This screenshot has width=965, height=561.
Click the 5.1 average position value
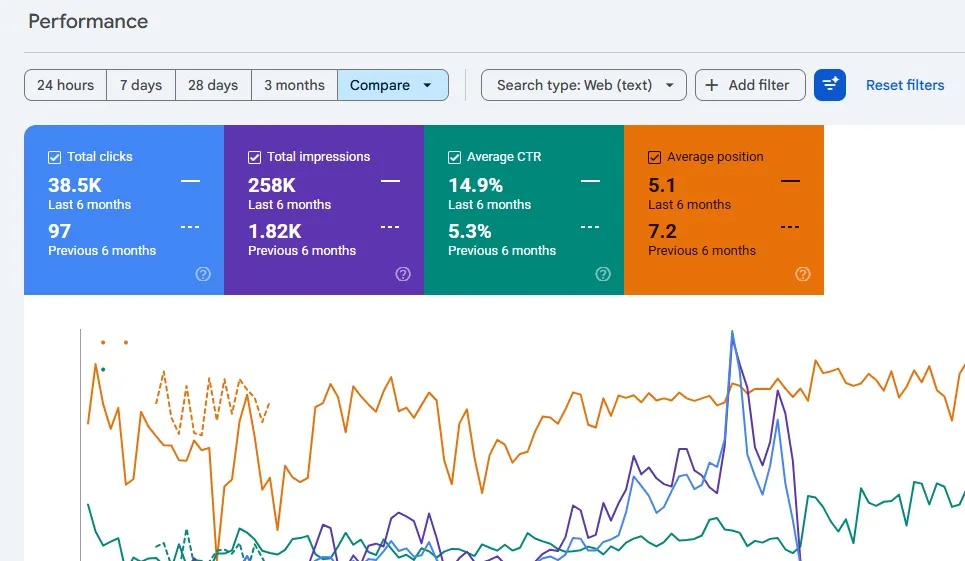[x=662, y=185]
